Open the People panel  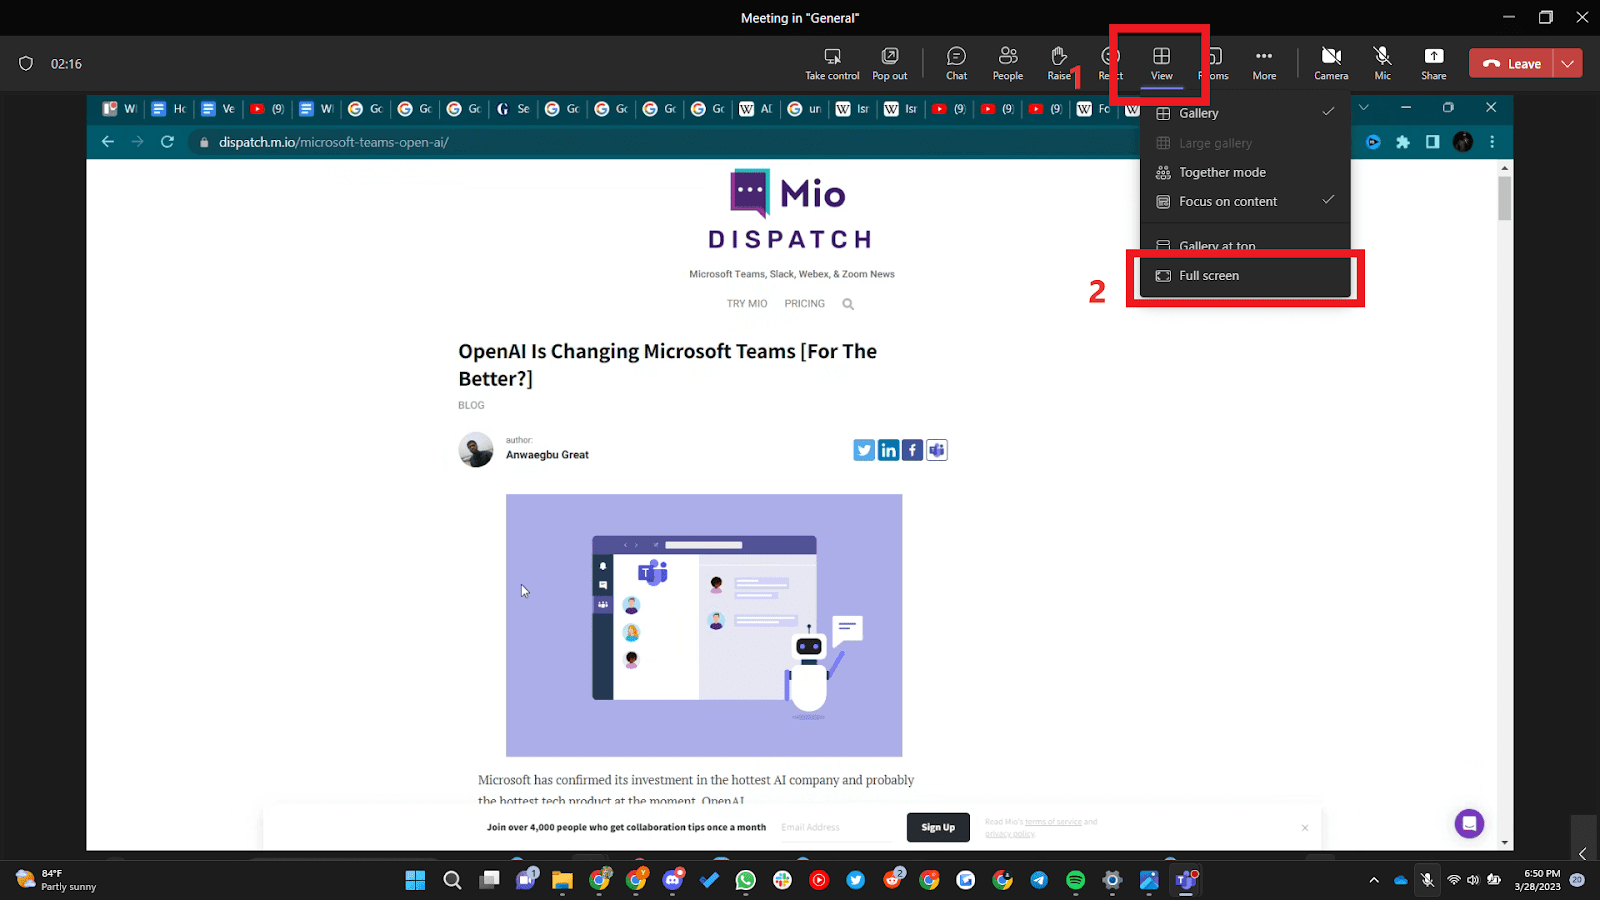pyautogui.click(x=1008, y=62)
